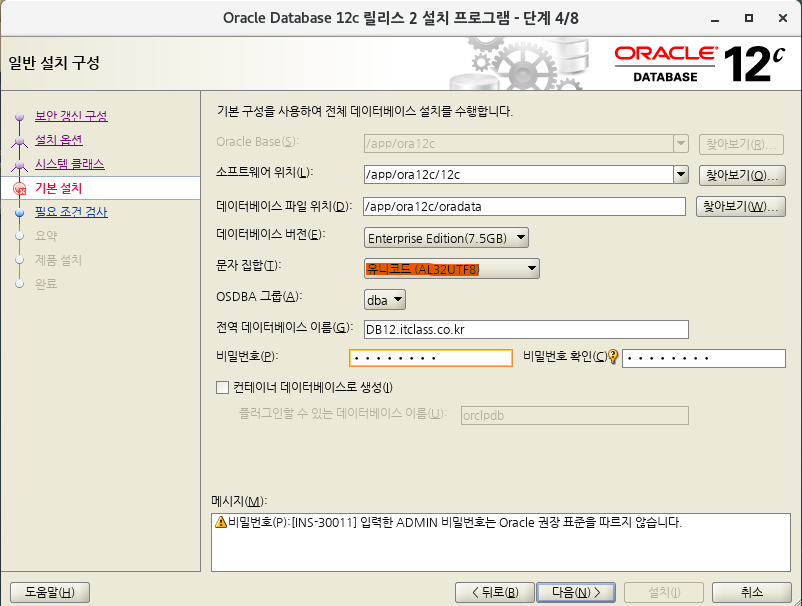Click the 제품 설치 step label

click(x=58, y=260)
